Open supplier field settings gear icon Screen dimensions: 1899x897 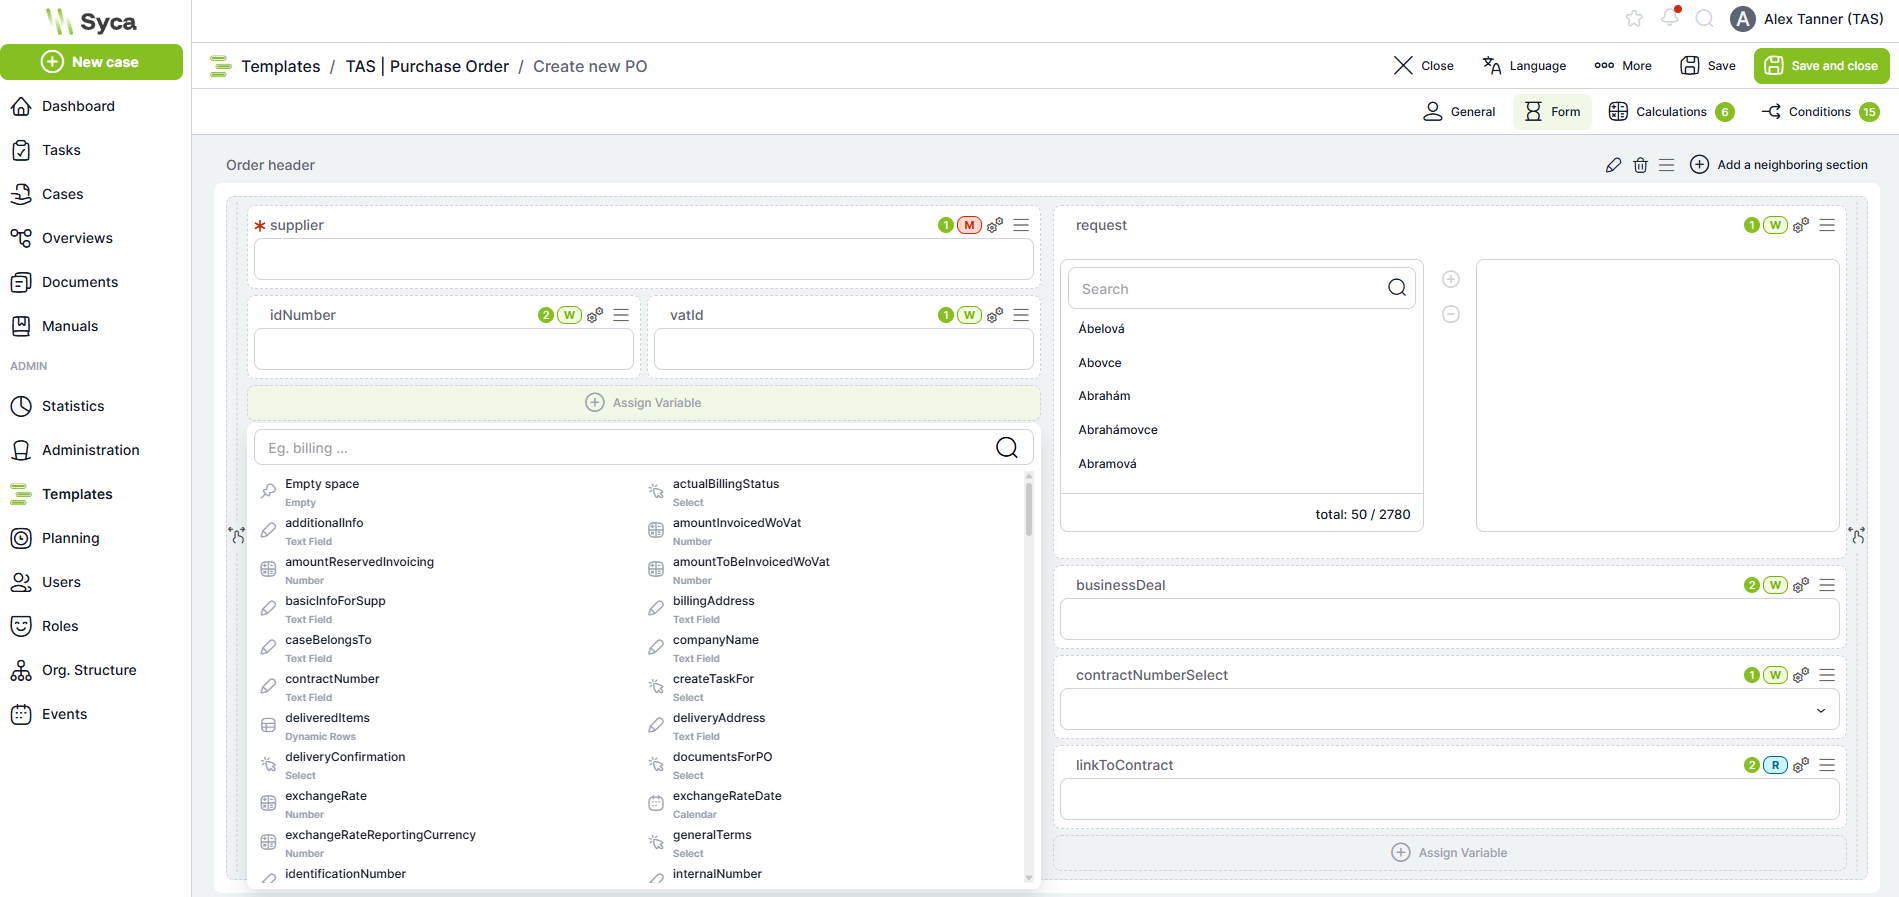point(995,226)
